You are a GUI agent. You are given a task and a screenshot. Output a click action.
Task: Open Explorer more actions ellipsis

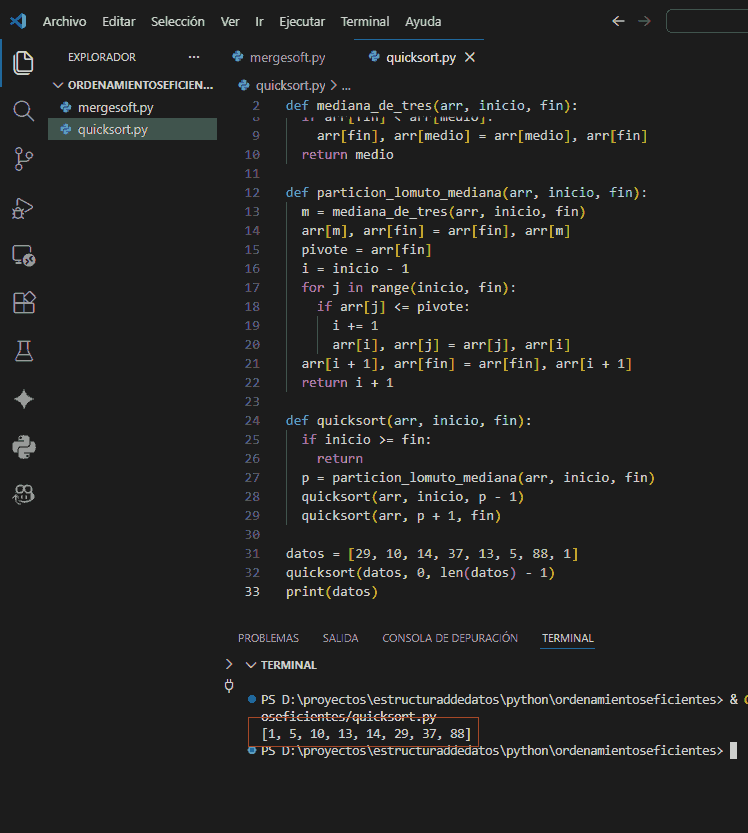(x=194, y=57)
